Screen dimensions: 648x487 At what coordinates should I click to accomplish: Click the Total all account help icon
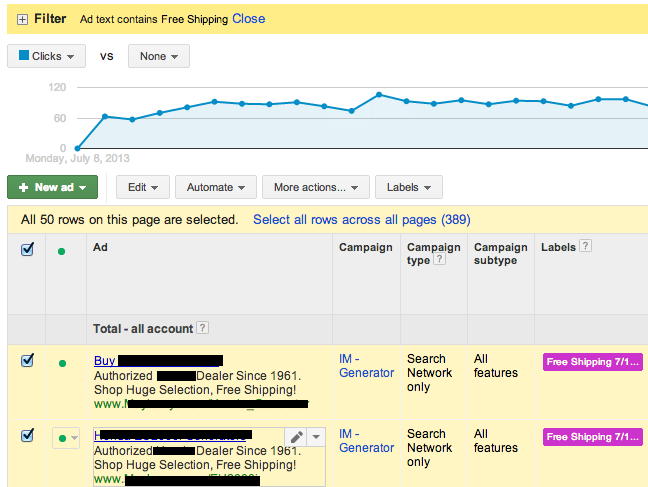pyautogui.click(x=203, y=328)
